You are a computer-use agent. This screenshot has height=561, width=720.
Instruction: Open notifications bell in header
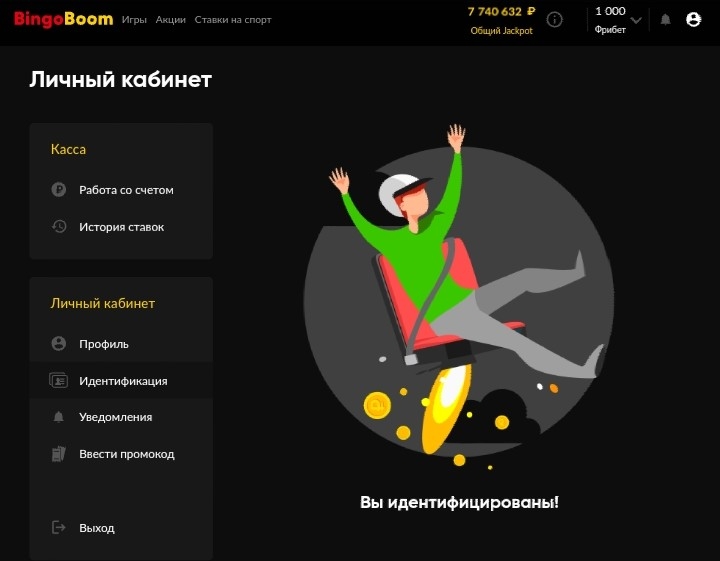coord(665,20)
